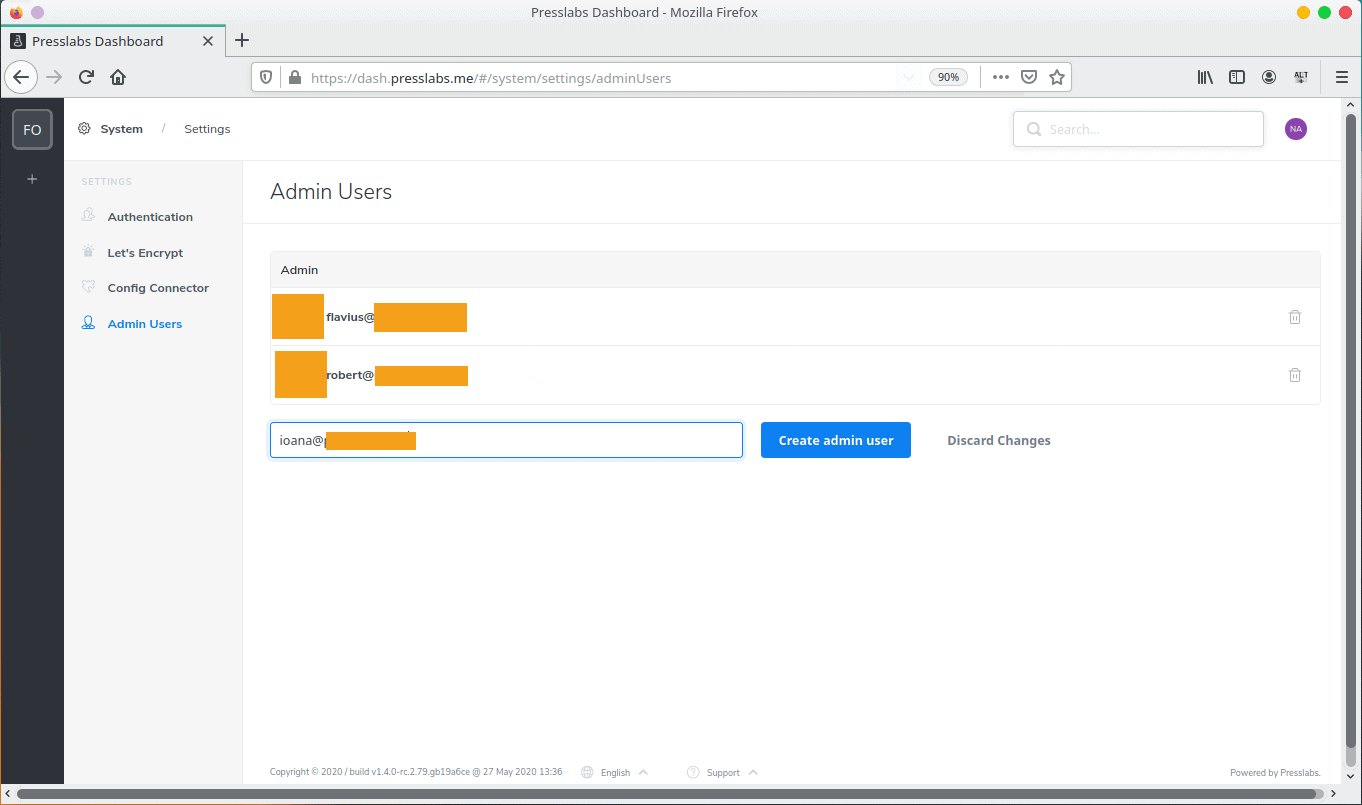Open Authentication settings

pyautogui.click(x=150, y=217)
